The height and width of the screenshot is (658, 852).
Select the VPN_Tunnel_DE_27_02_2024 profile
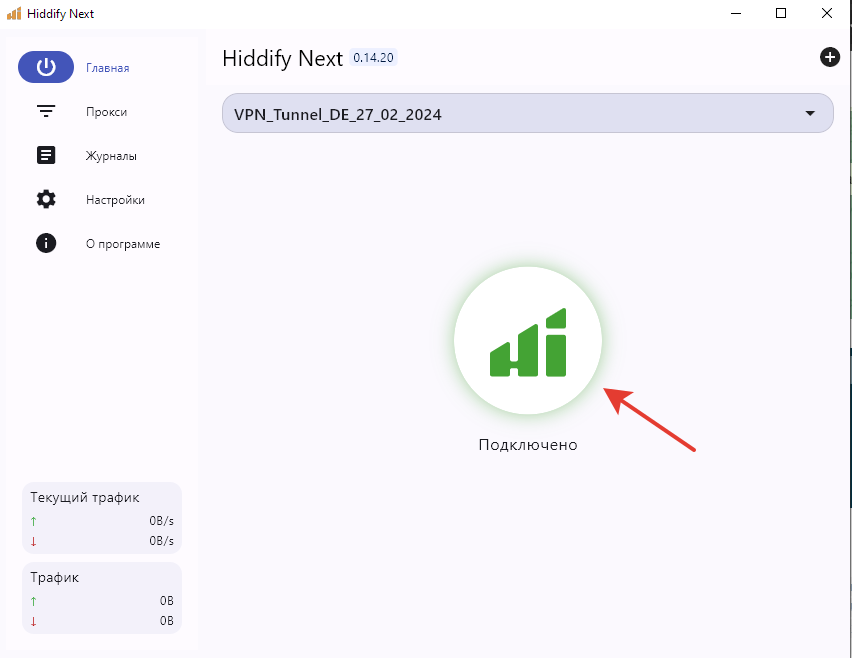pos(528,113)
